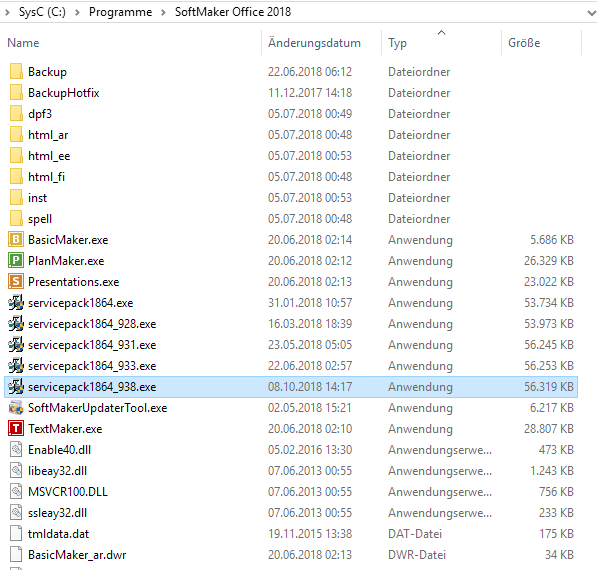Select the file name SoftMakerUpdaterTool.exe

pos(97,408)
